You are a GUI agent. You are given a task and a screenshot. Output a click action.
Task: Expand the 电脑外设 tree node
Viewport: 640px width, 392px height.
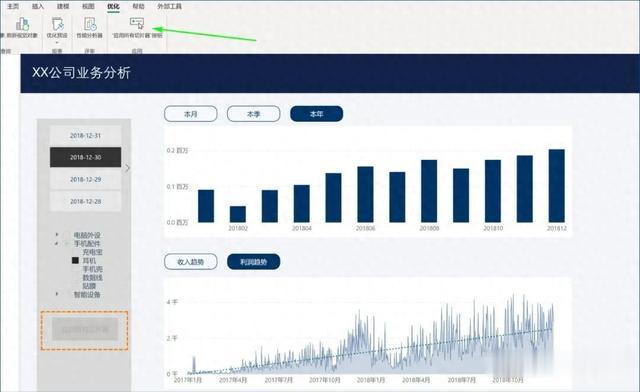coord(57,235)
